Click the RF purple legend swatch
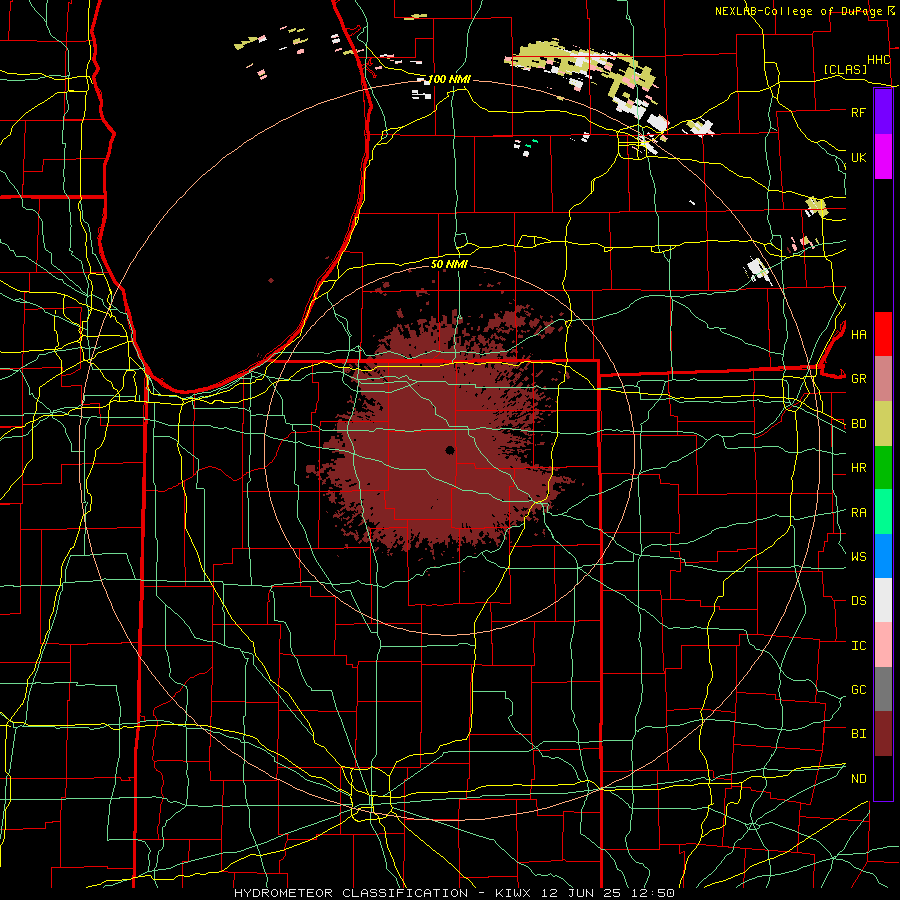 click(883, 112)
